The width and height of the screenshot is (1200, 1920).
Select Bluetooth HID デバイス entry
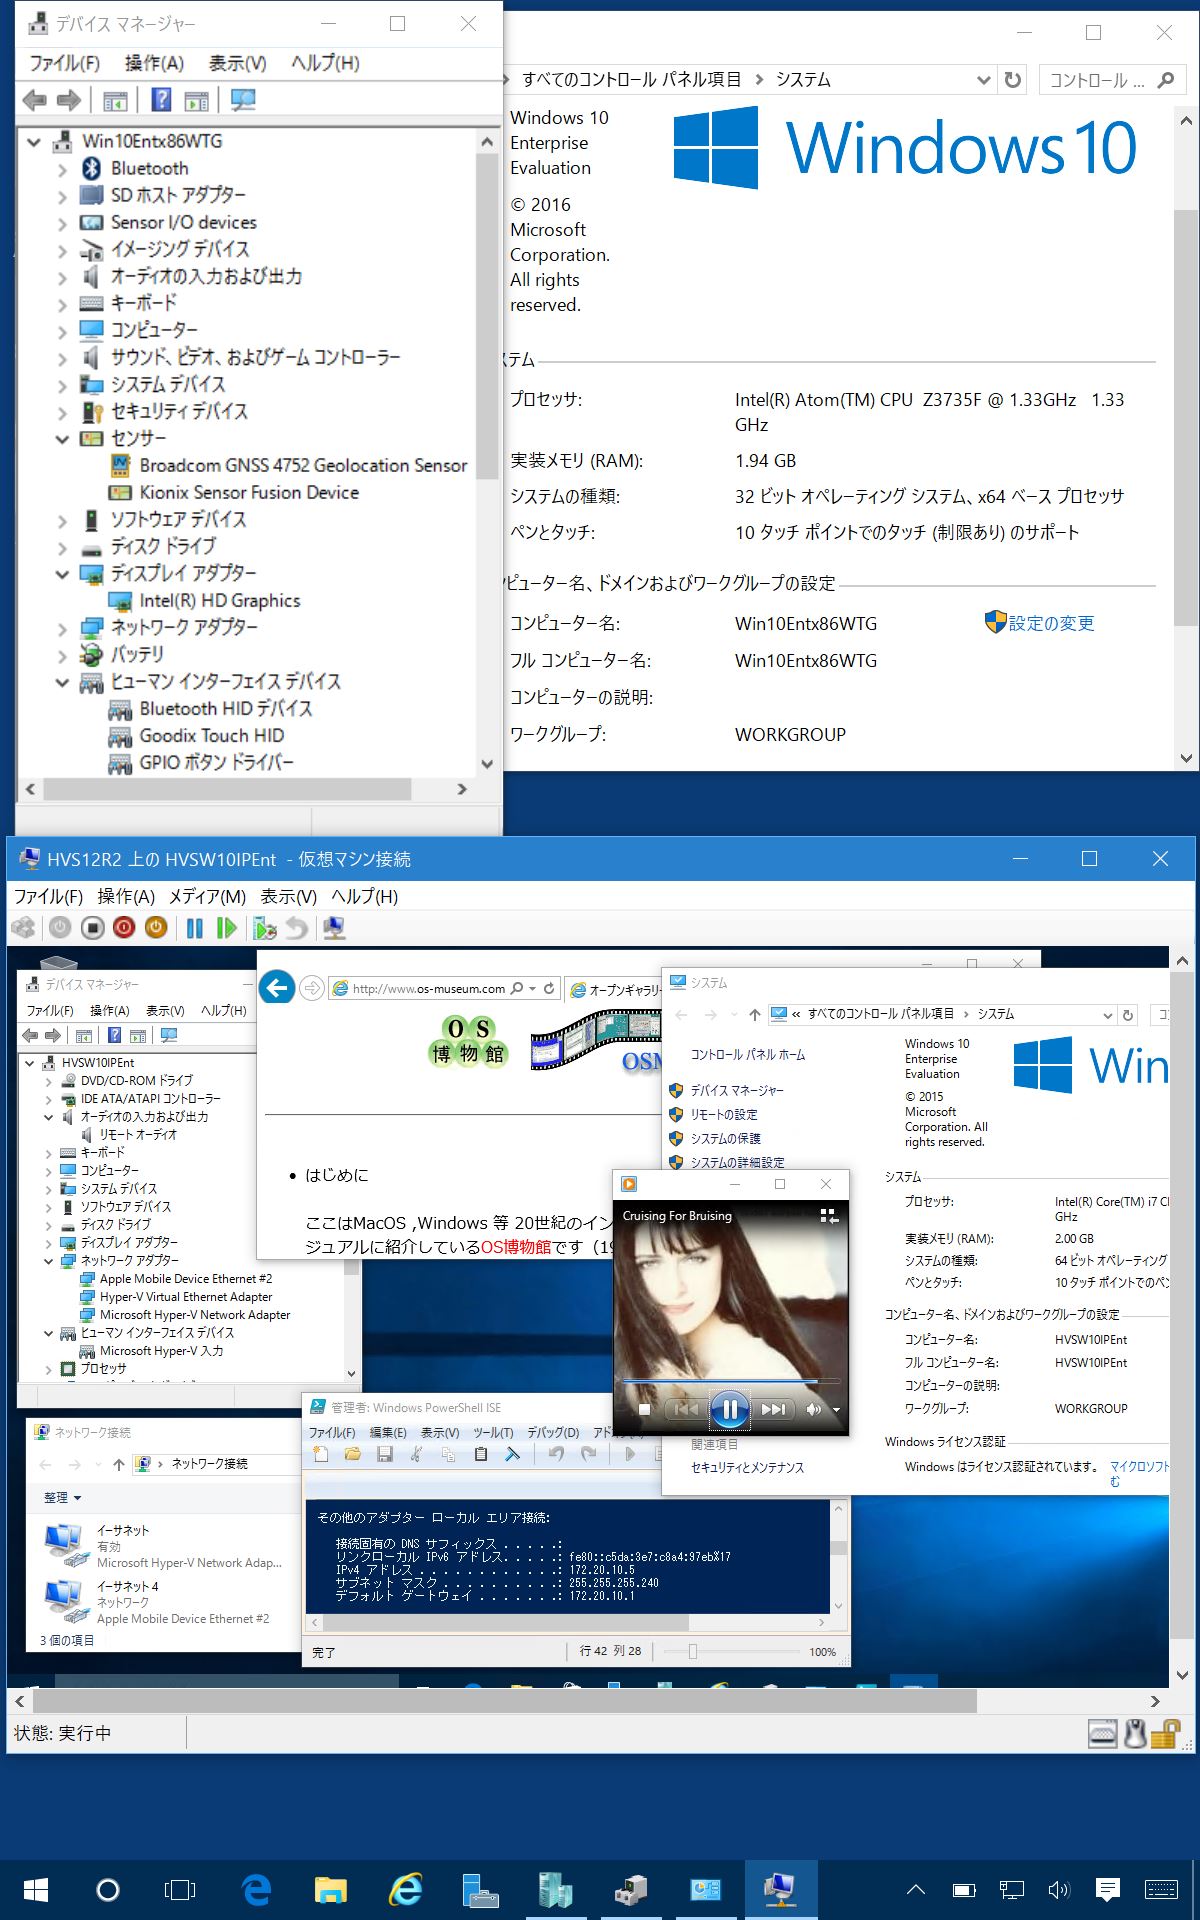coord(226,708)
